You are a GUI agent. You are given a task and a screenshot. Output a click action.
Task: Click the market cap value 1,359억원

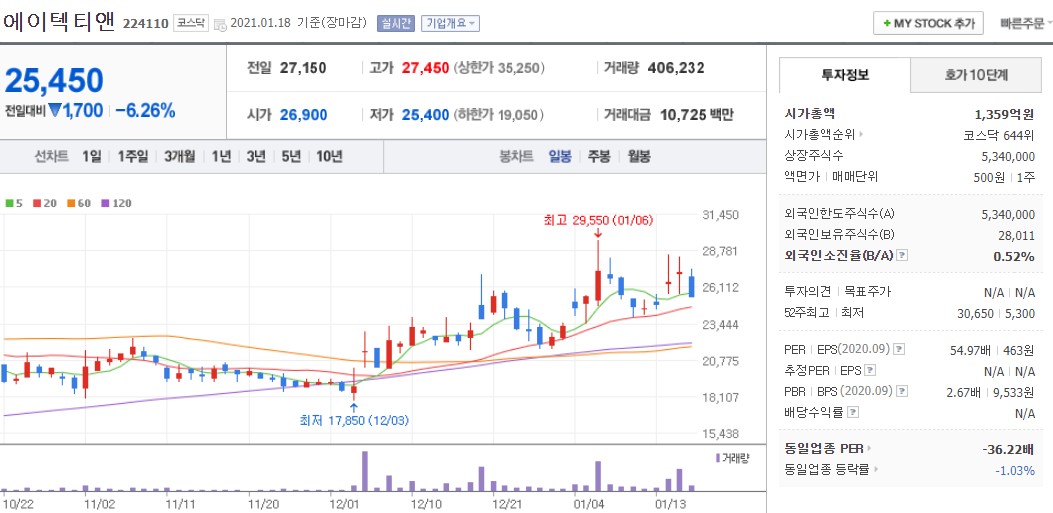(x=1005, y=113)
